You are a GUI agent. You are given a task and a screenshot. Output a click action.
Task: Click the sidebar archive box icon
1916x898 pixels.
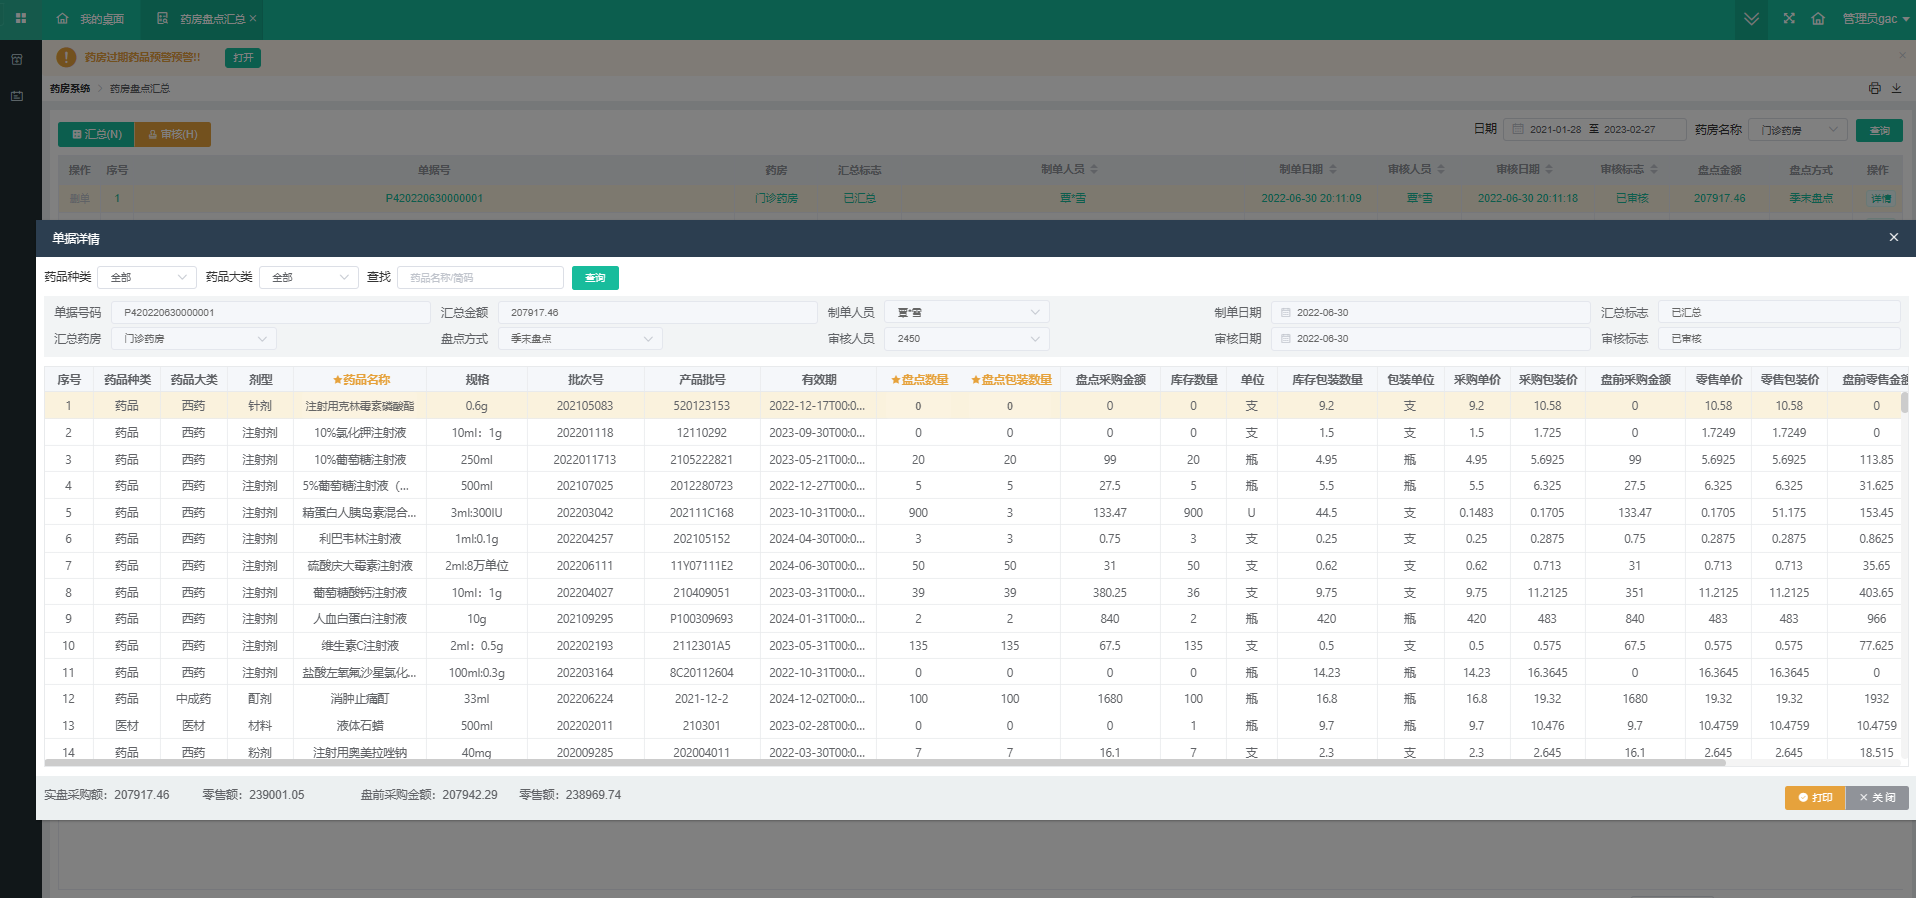click(17, 60)
